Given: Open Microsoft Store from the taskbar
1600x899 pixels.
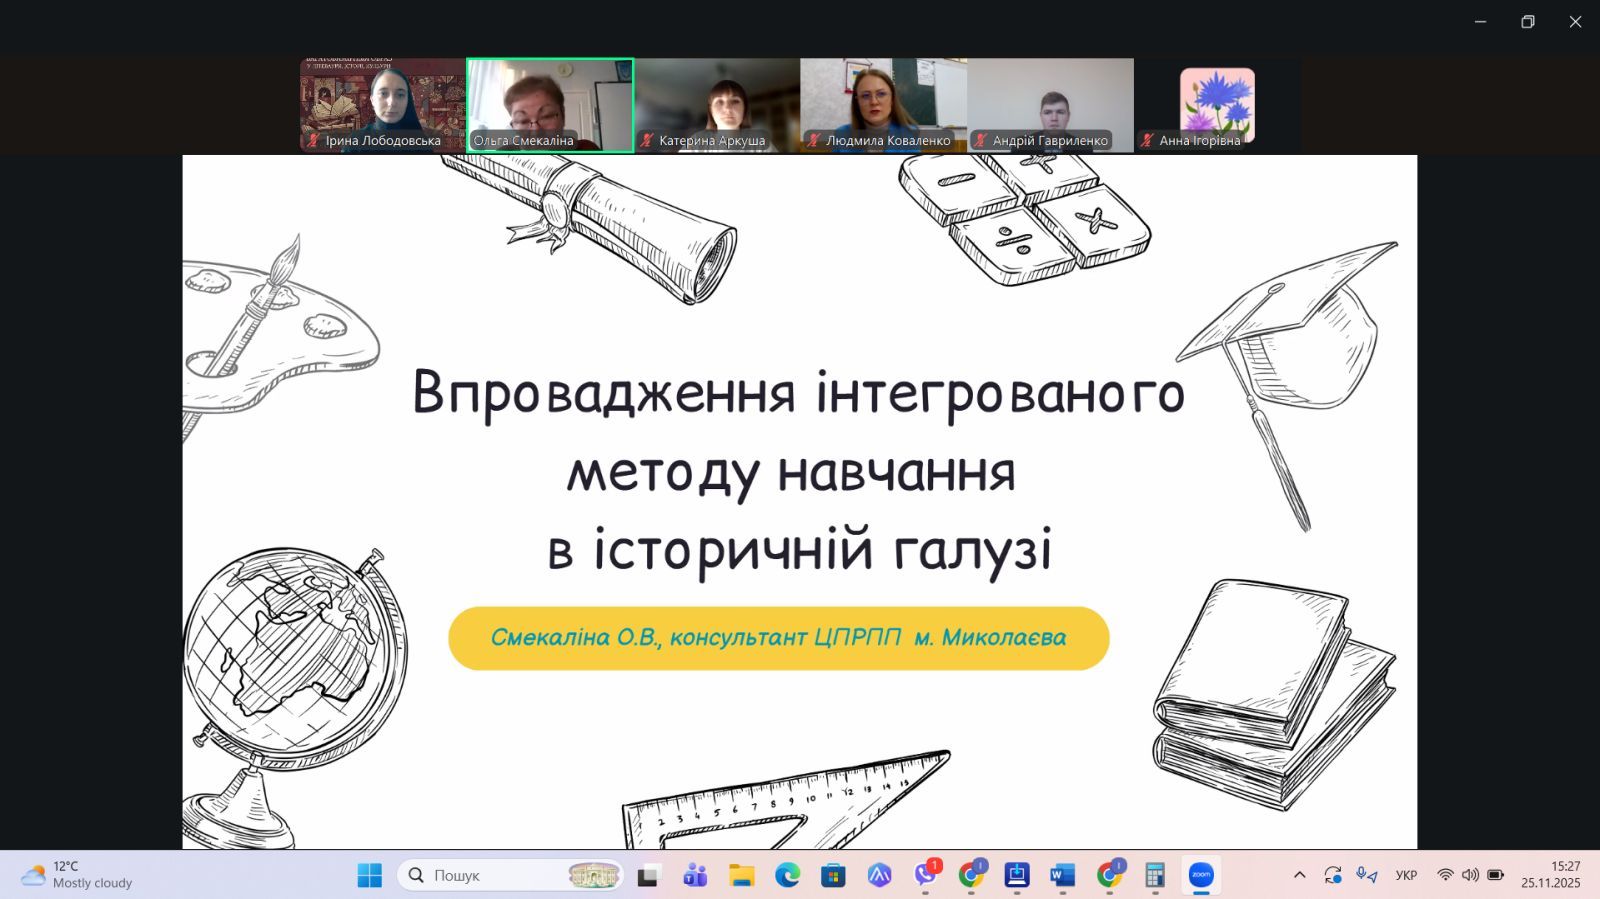Looking at the screenshot, I should (833, 875).
